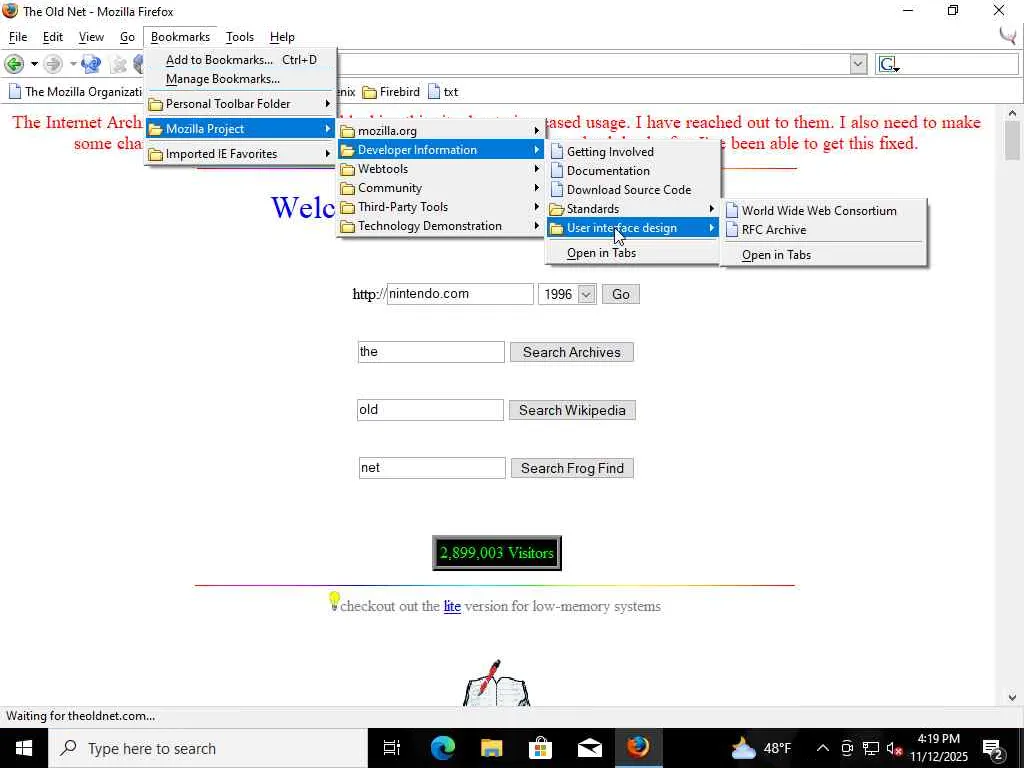The height and width of the screenshot is (768, 1024).
Task: Click the input containing 'the'
Action: pyautogui.click(x=431, y=352)
